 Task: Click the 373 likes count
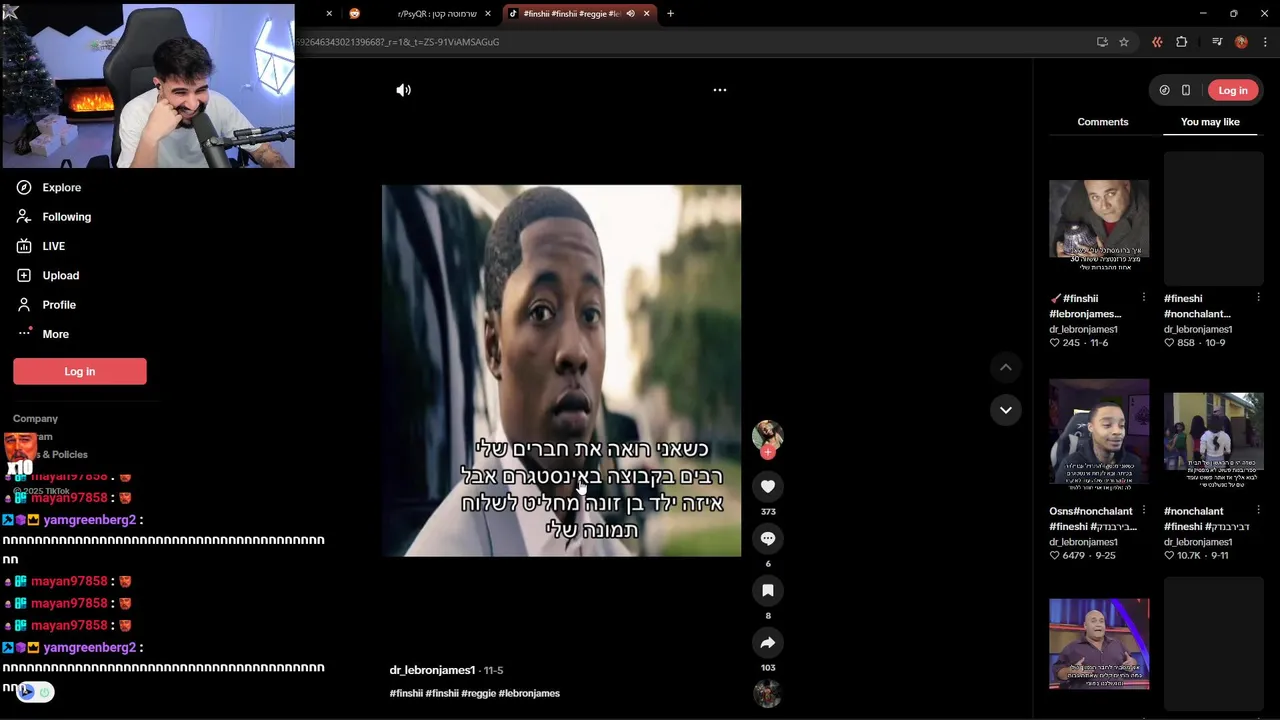[768, 511]
